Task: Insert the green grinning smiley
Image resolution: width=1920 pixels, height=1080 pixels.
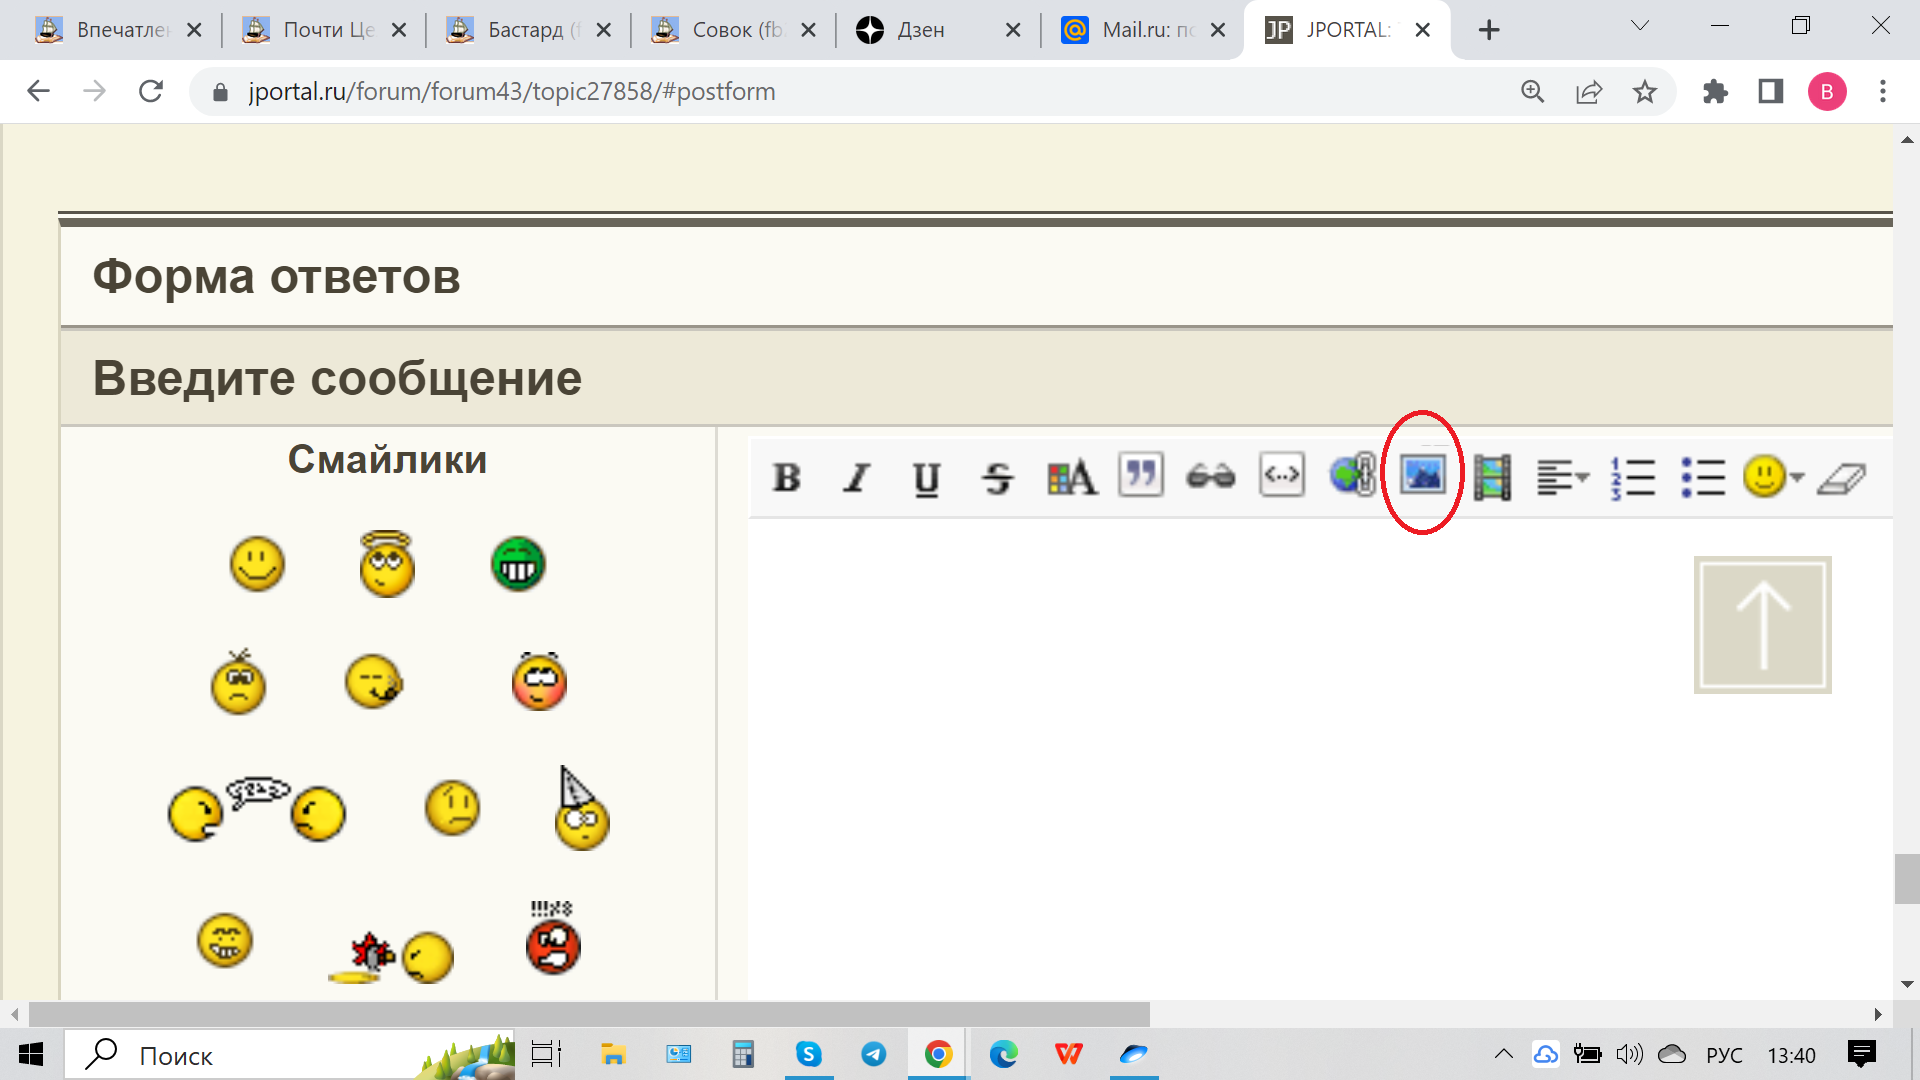Action: (518, 565)
